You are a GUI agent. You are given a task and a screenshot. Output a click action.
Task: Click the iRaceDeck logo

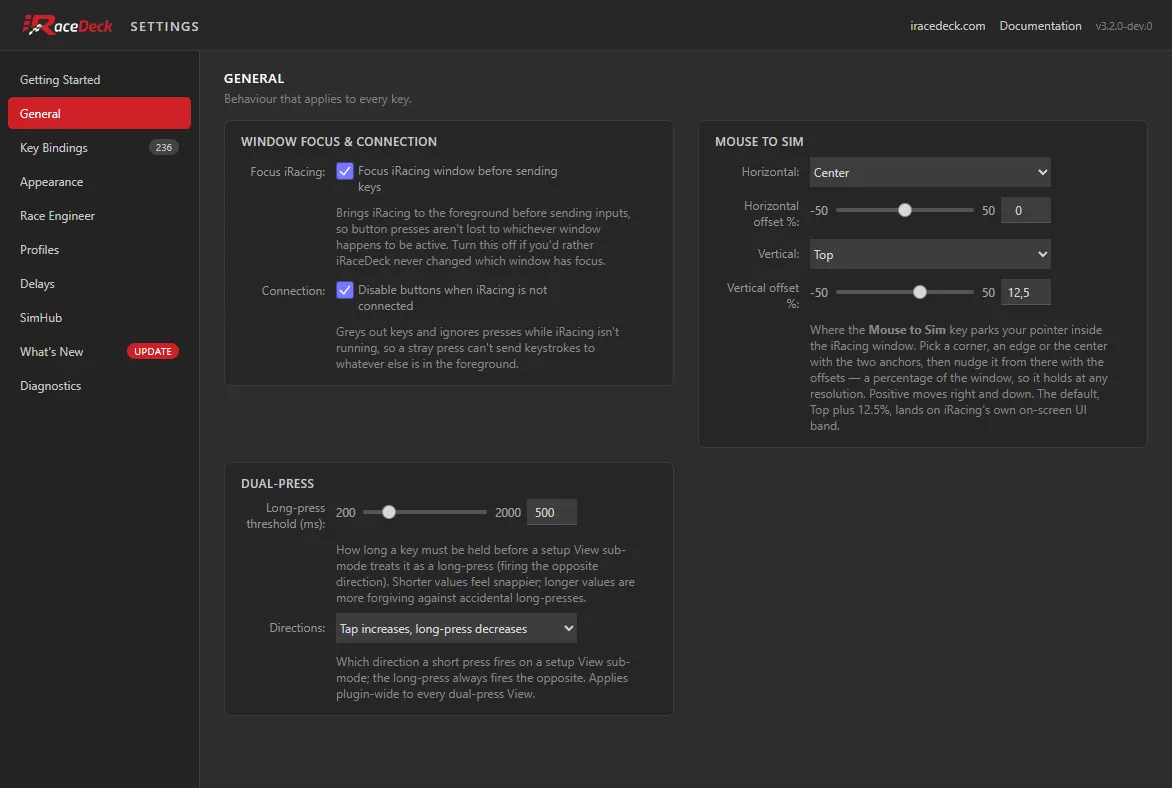tap(67, 25)
